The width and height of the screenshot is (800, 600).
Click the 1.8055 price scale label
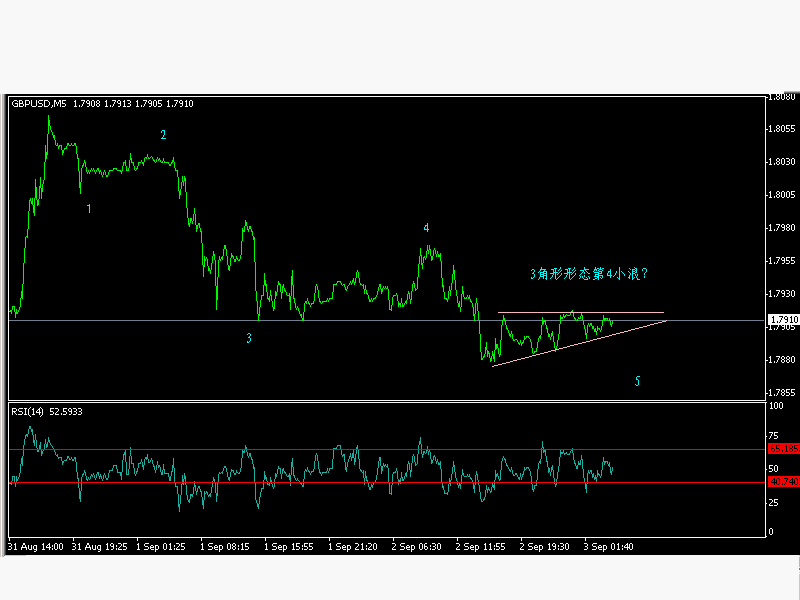point(782,129)
